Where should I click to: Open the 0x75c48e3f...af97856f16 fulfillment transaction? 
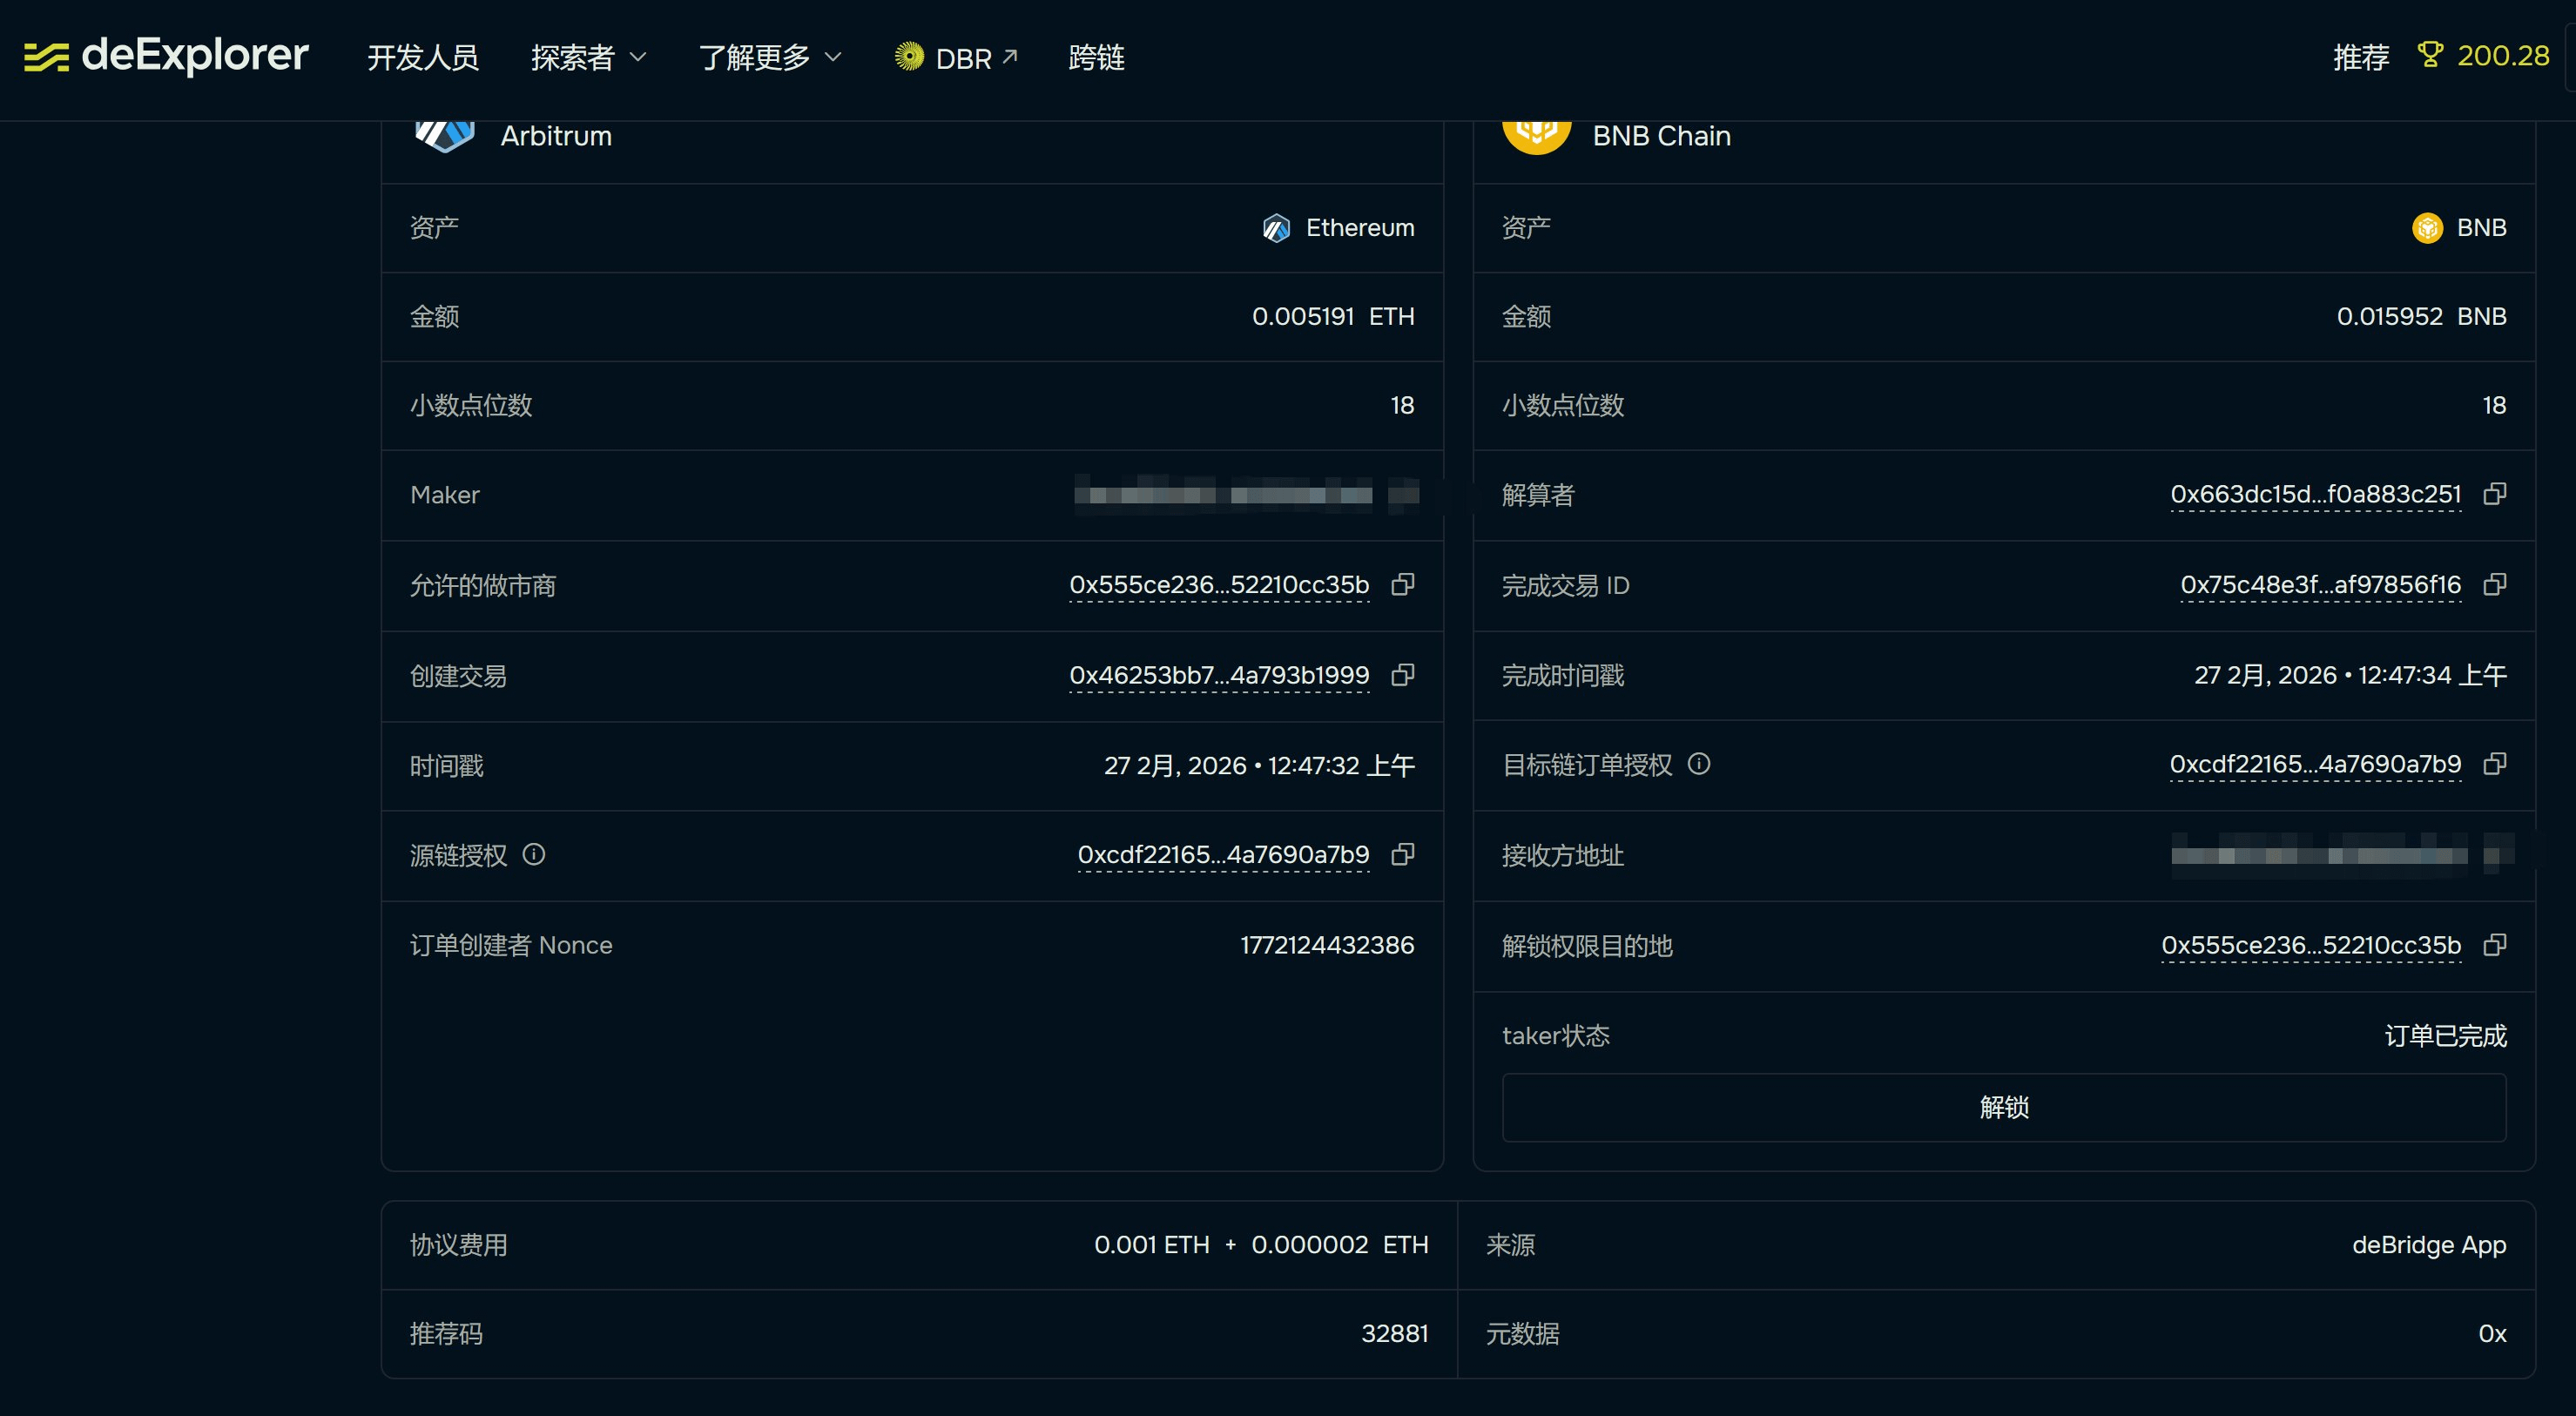coord(2320,585)
